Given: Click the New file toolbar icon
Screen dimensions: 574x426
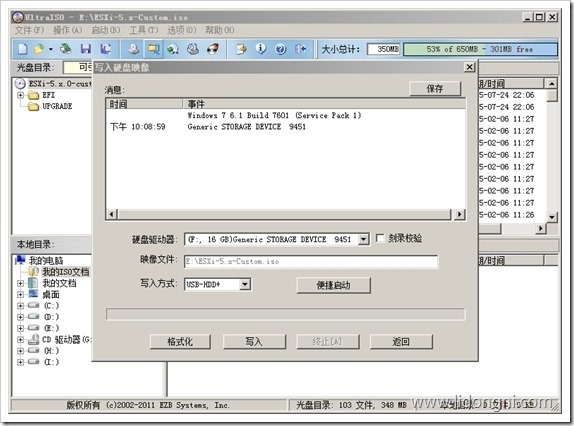Looking at the screenshot, I should point(22,49).
